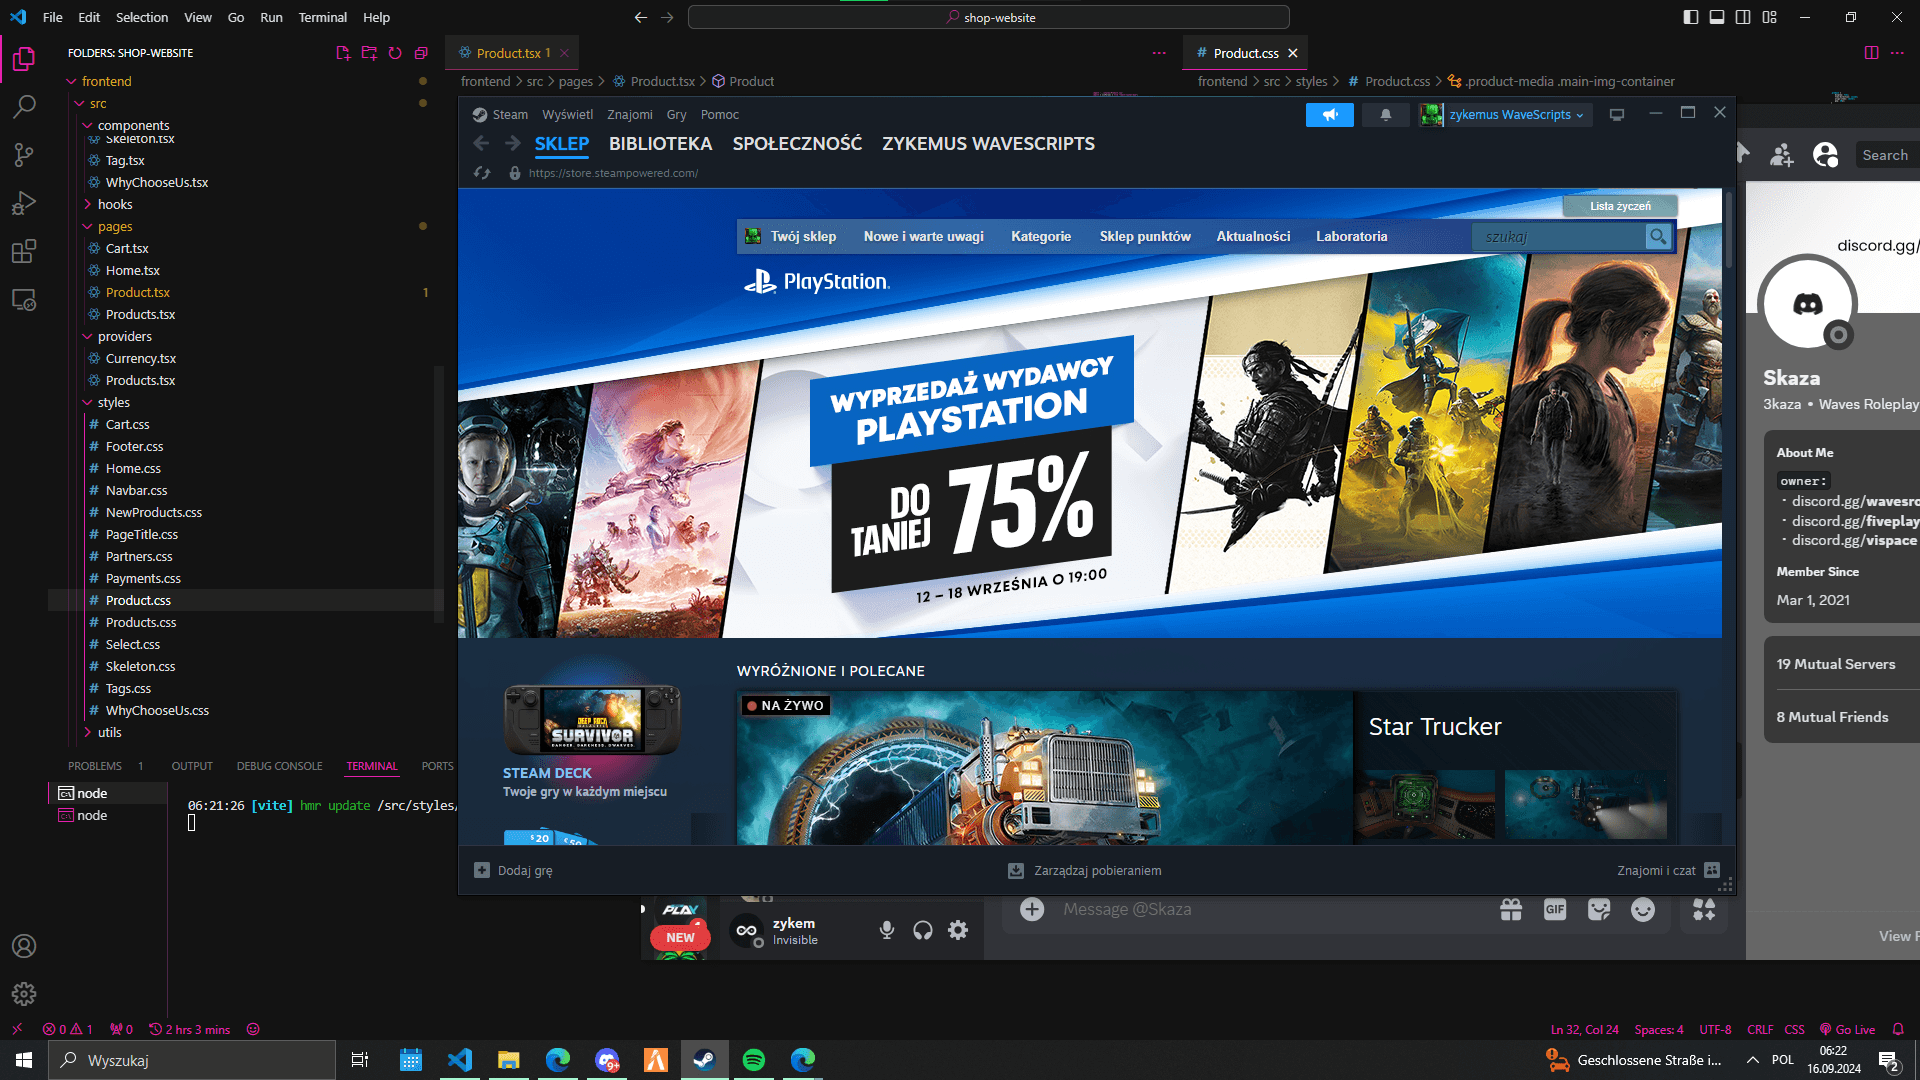Open the VS Code Explorer view
The height and width of the screenshot is (1080, 1920).
(x=24, y=59)
